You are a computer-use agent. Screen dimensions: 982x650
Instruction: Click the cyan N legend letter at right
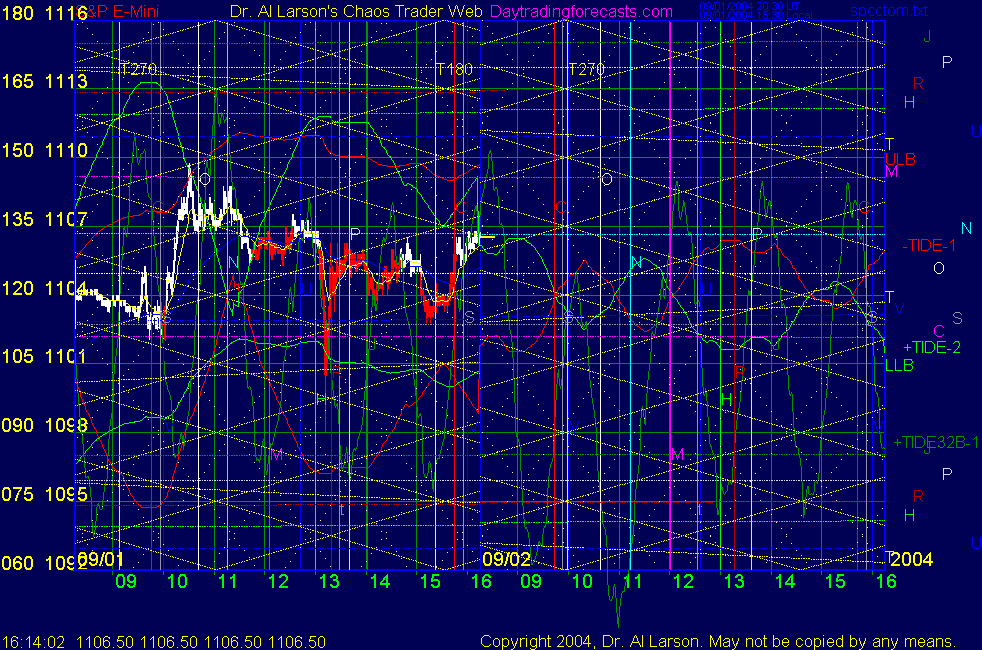tap(966, 229)
